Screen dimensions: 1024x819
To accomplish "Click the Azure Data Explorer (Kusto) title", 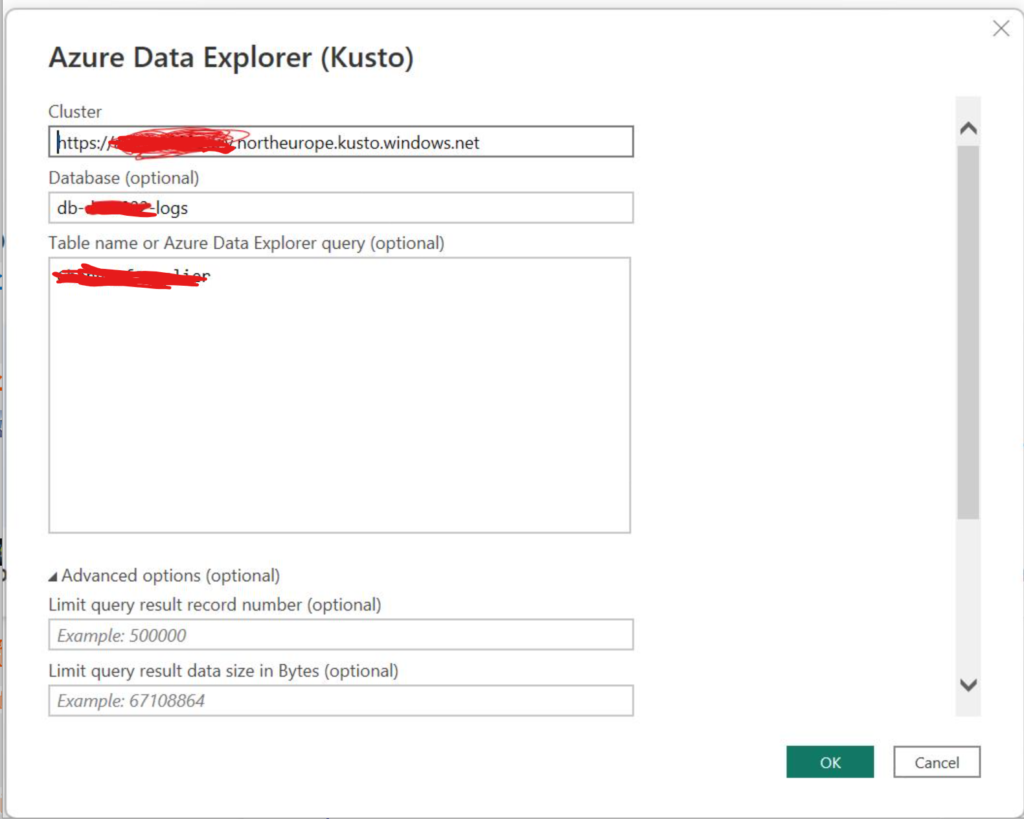I will pyautogui.click(x=231, y=57).
